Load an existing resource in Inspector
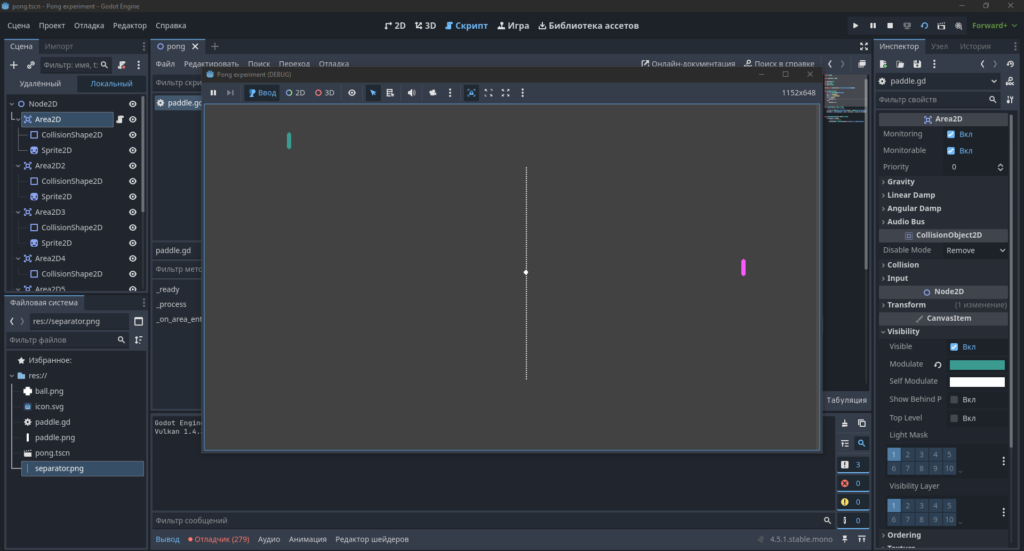The image size is (1024, 551). pos(900,64)
